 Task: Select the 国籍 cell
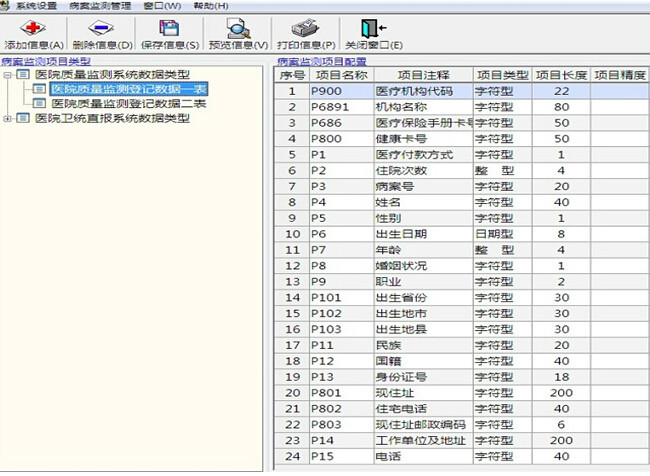[423, 361]
